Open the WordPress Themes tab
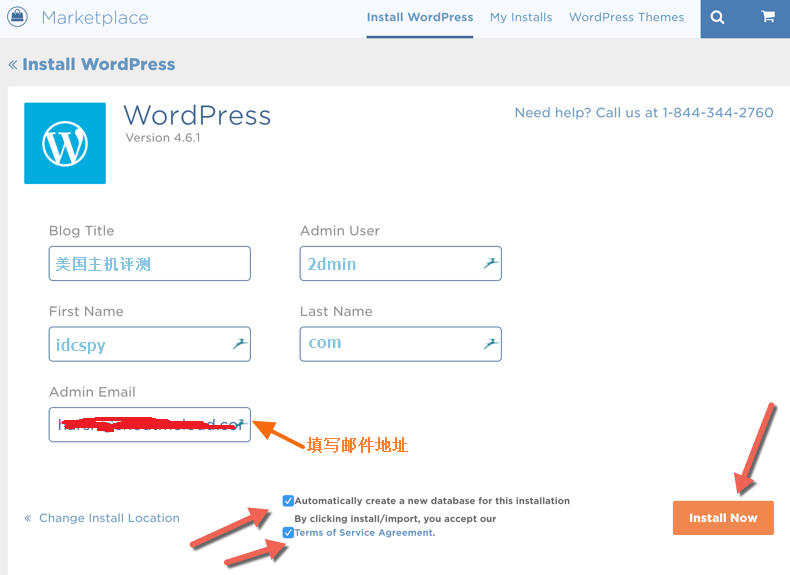Screen dimensions: 790x575 tap(626, 17)
